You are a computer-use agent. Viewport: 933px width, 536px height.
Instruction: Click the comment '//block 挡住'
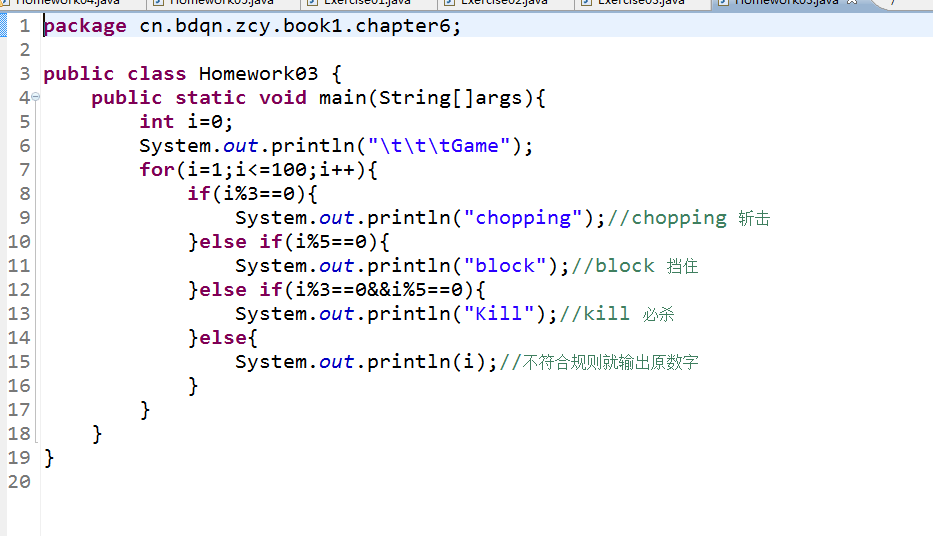pos(635,266)
